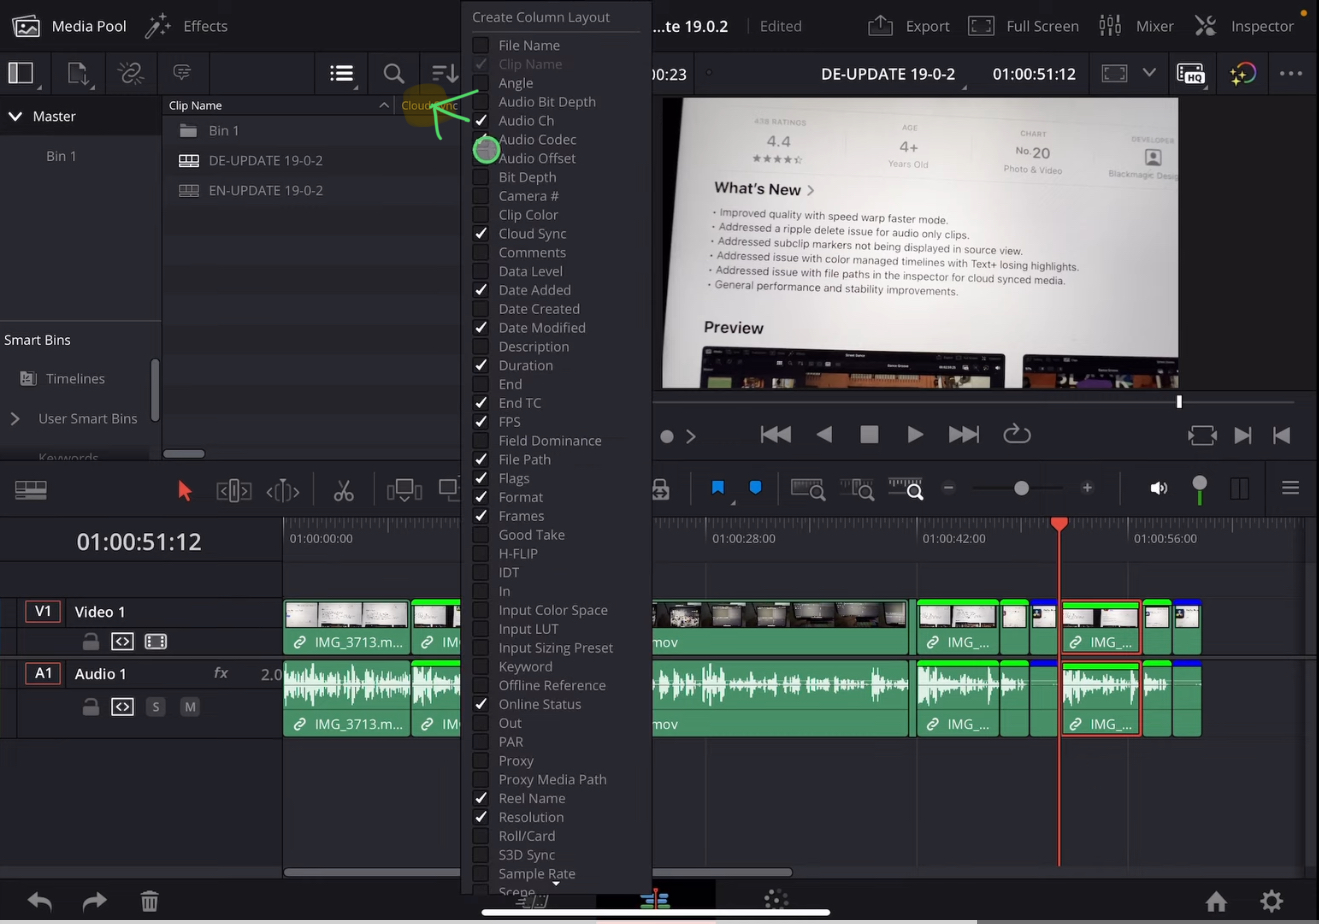Mute the timeline volume speaker
The height and width of the screenshot is (924, 1319).
tap(1159, 488)
